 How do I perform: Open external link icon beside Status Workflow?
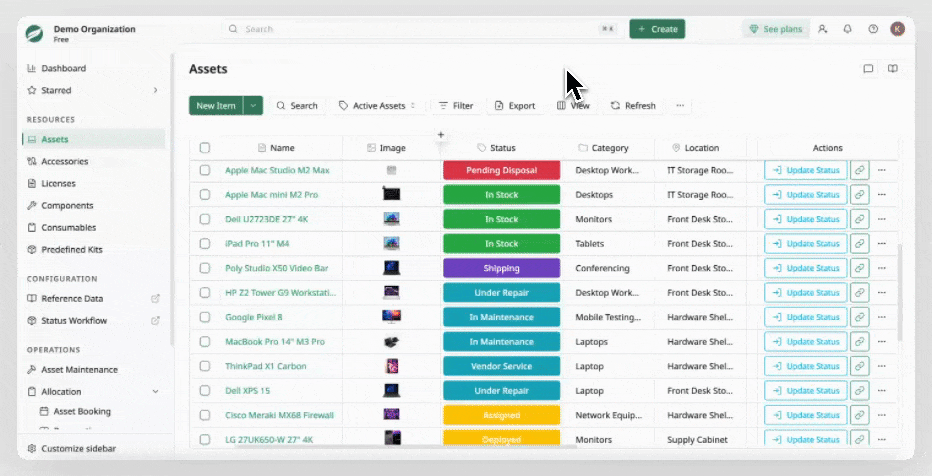click(155, 320)
